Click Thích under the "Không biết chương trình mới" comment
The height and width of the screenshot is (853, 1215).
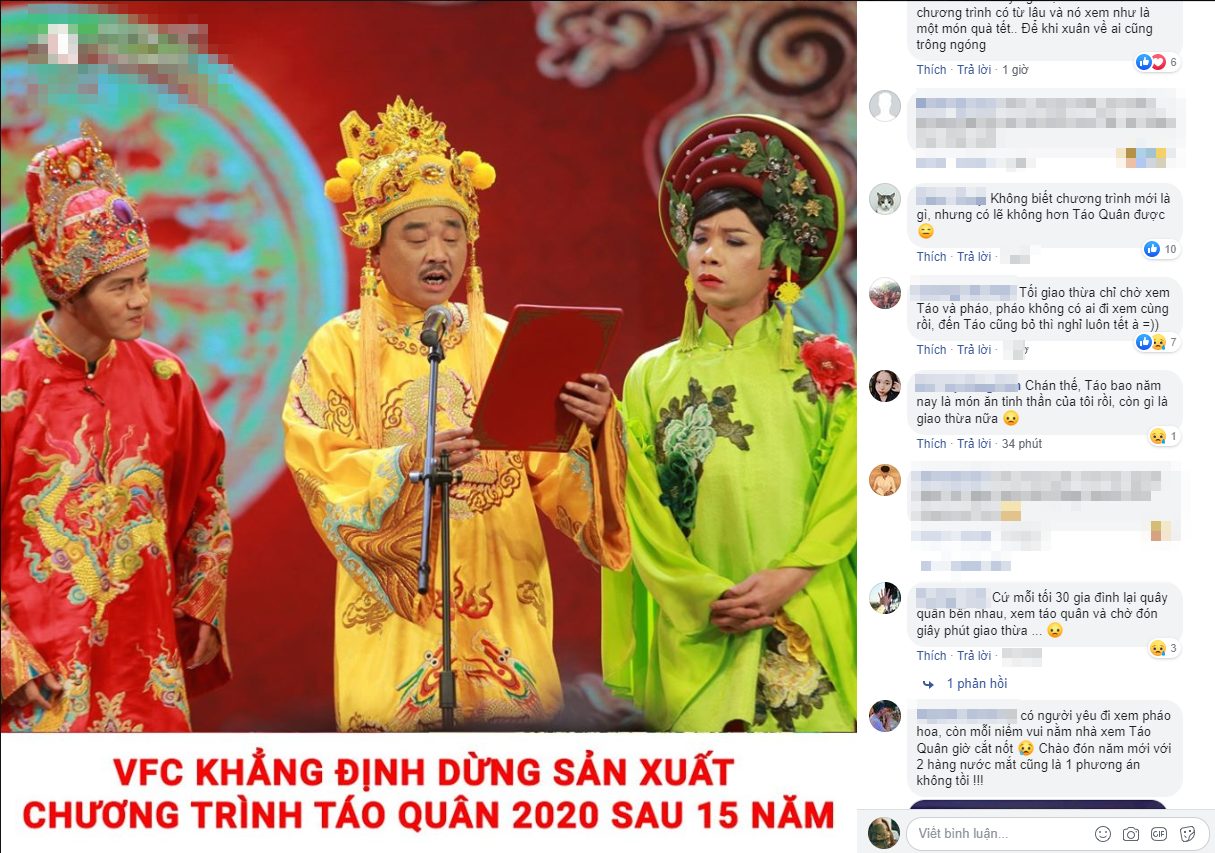931,257
